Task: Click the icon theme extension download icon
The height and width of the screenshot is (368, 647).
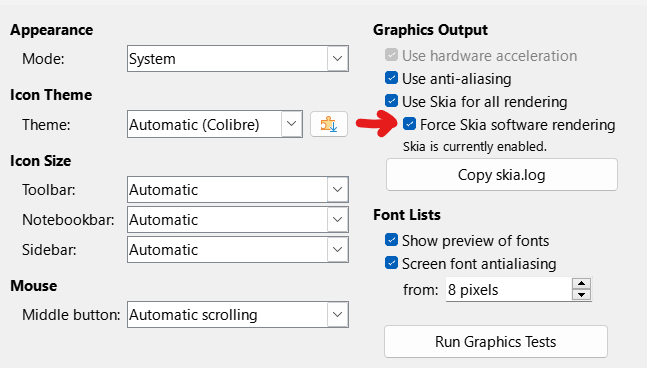Action: [329, 124]
